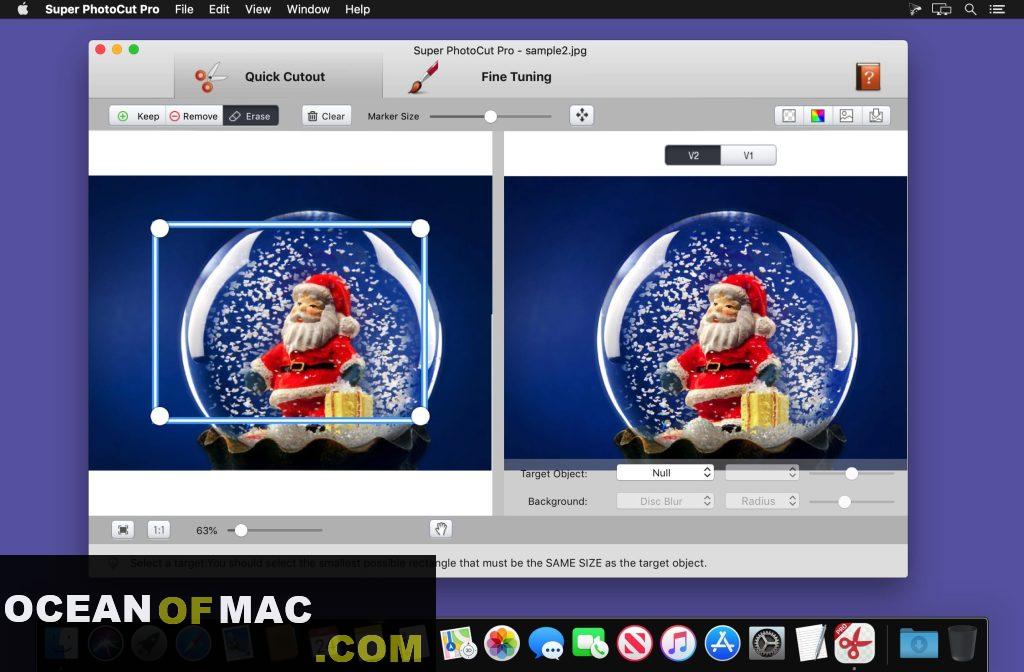
Task: Click the Marker Size slider
Action: 490,116
